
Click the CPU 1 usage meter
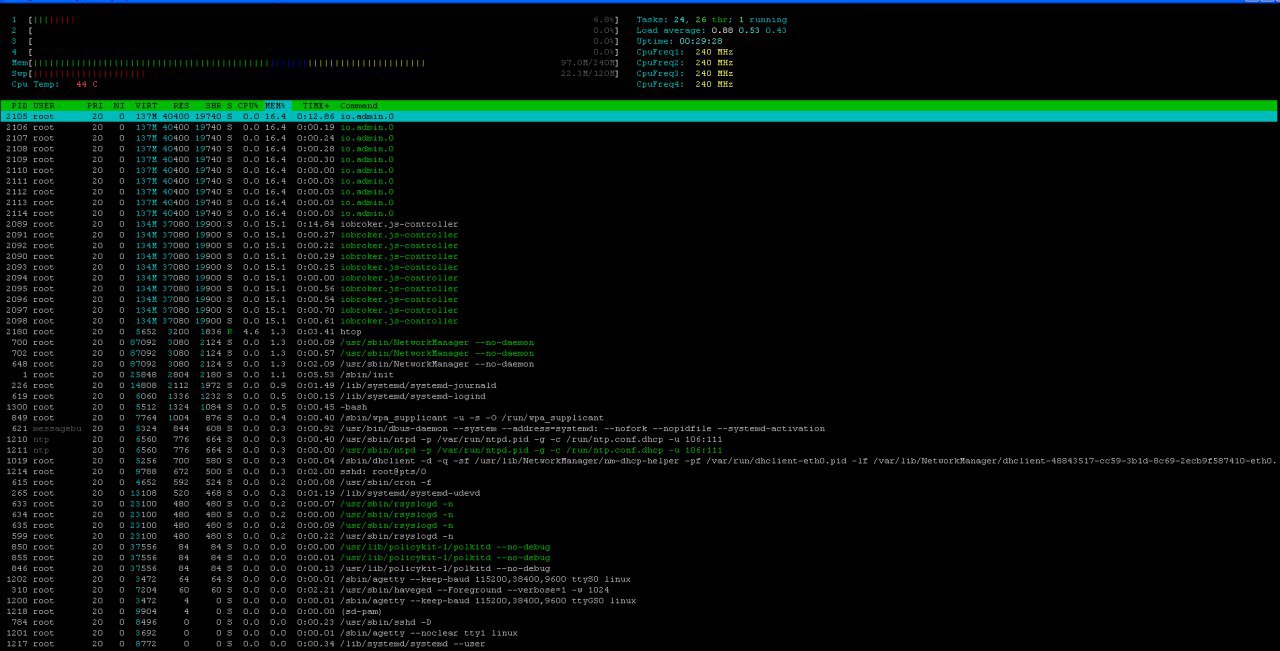(x=317, y=19)
